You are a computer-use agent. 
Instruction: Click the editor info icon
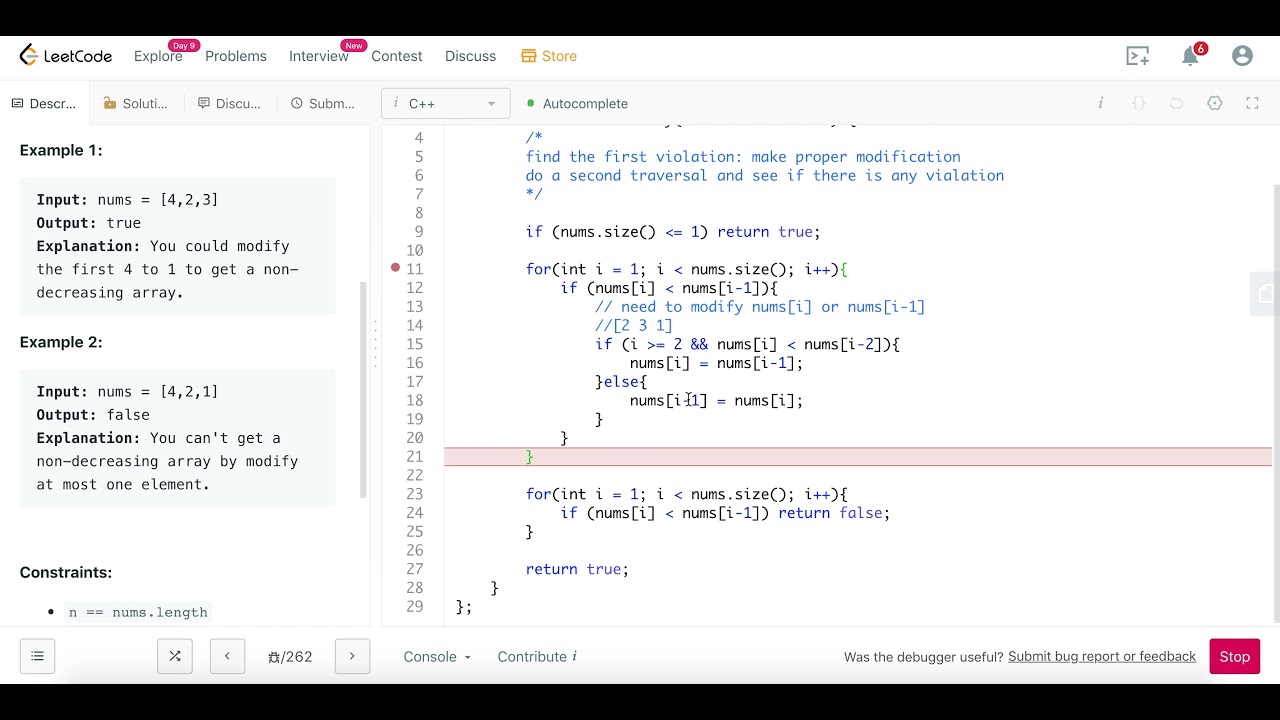(1101, 103)
